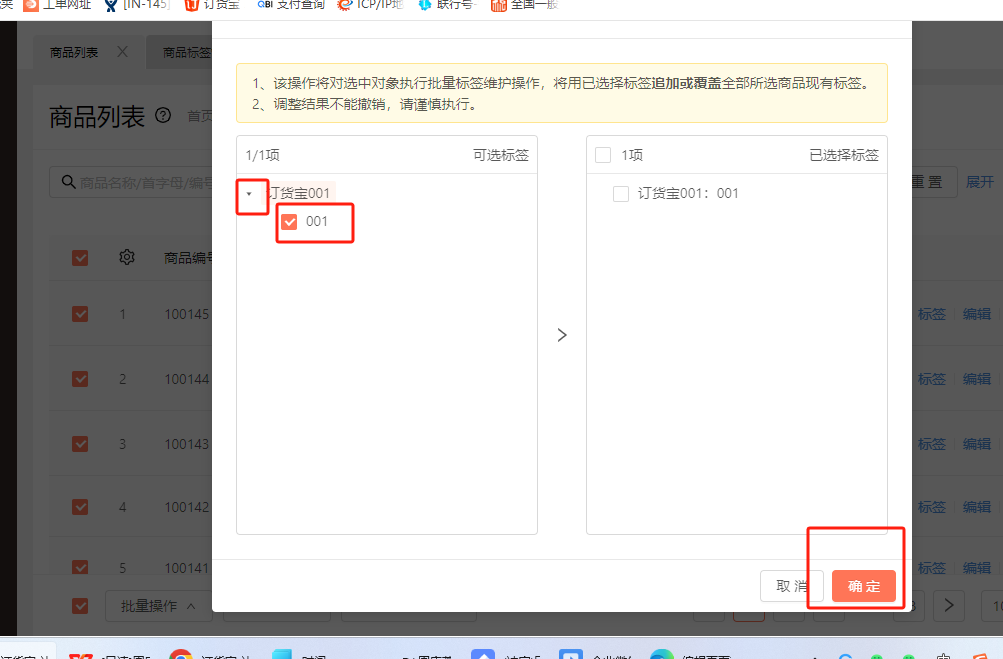Click the 已选择标签 panel header text
The width and height of the screenshot is (1003, 659).
pos(844,155)
